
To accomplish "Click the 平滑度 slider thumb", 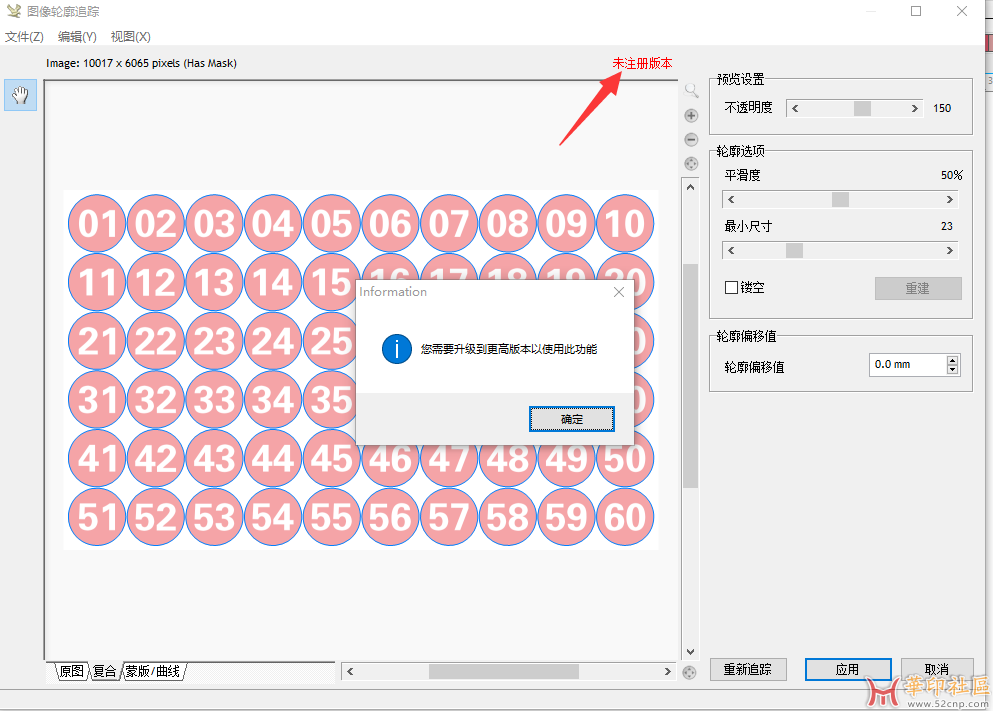I will [x=840, y=199].
